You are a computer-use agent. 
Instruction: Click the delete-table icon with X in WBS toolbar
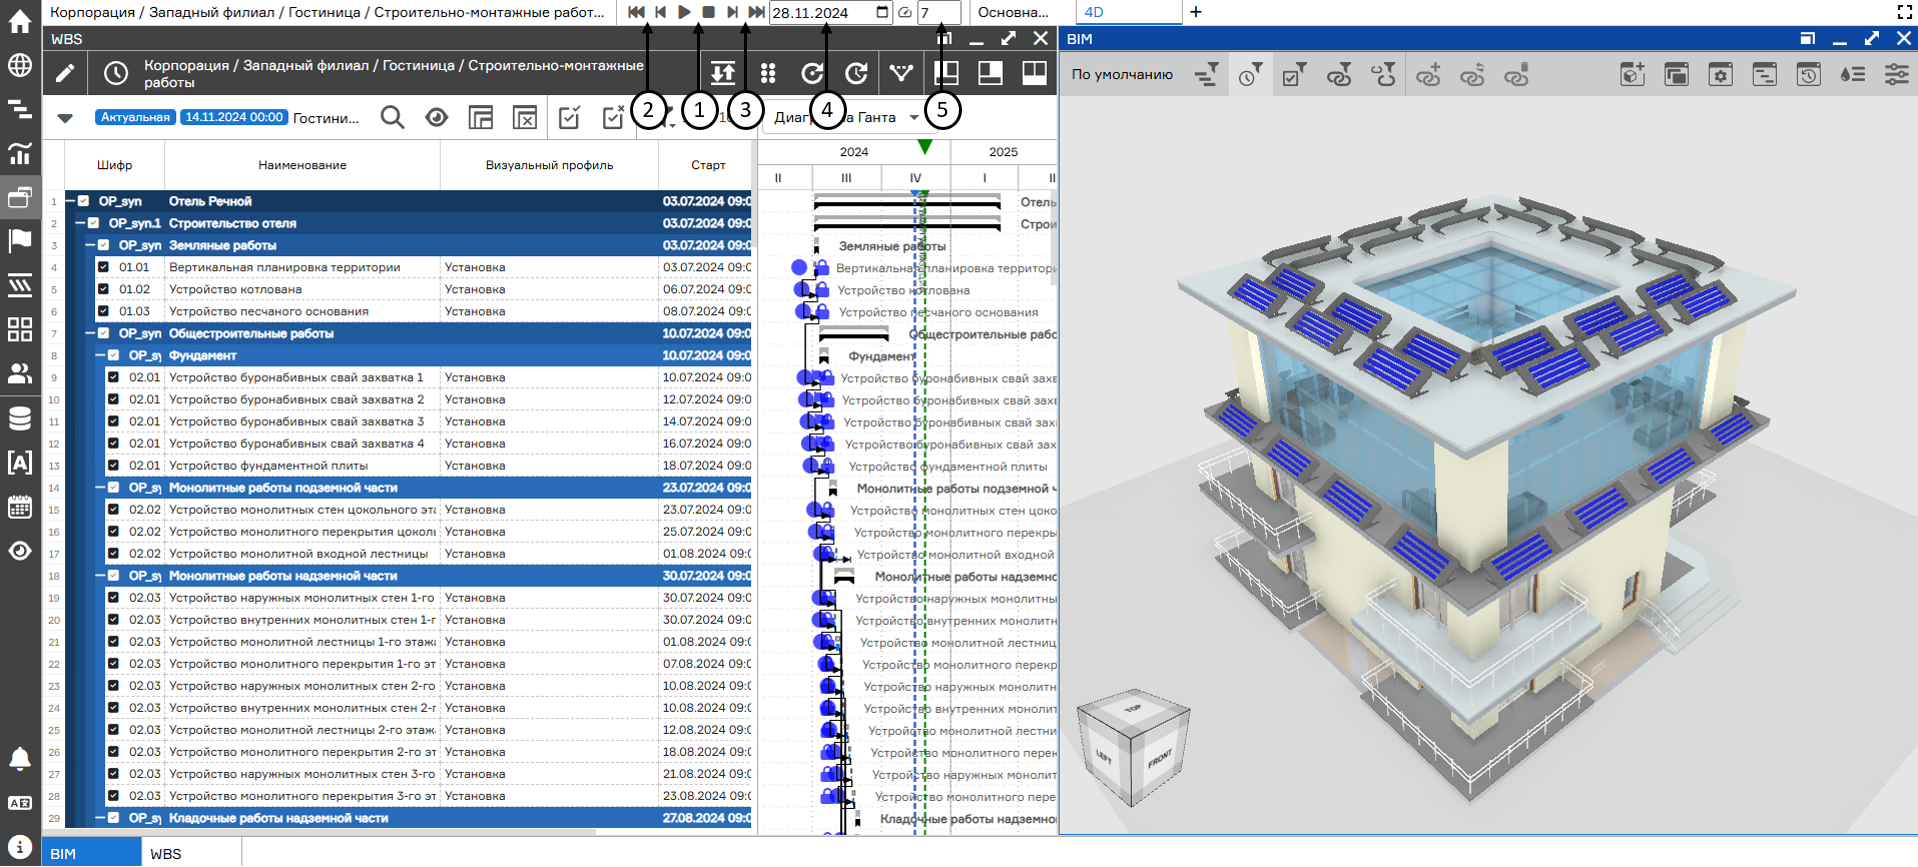pos(525,118)
